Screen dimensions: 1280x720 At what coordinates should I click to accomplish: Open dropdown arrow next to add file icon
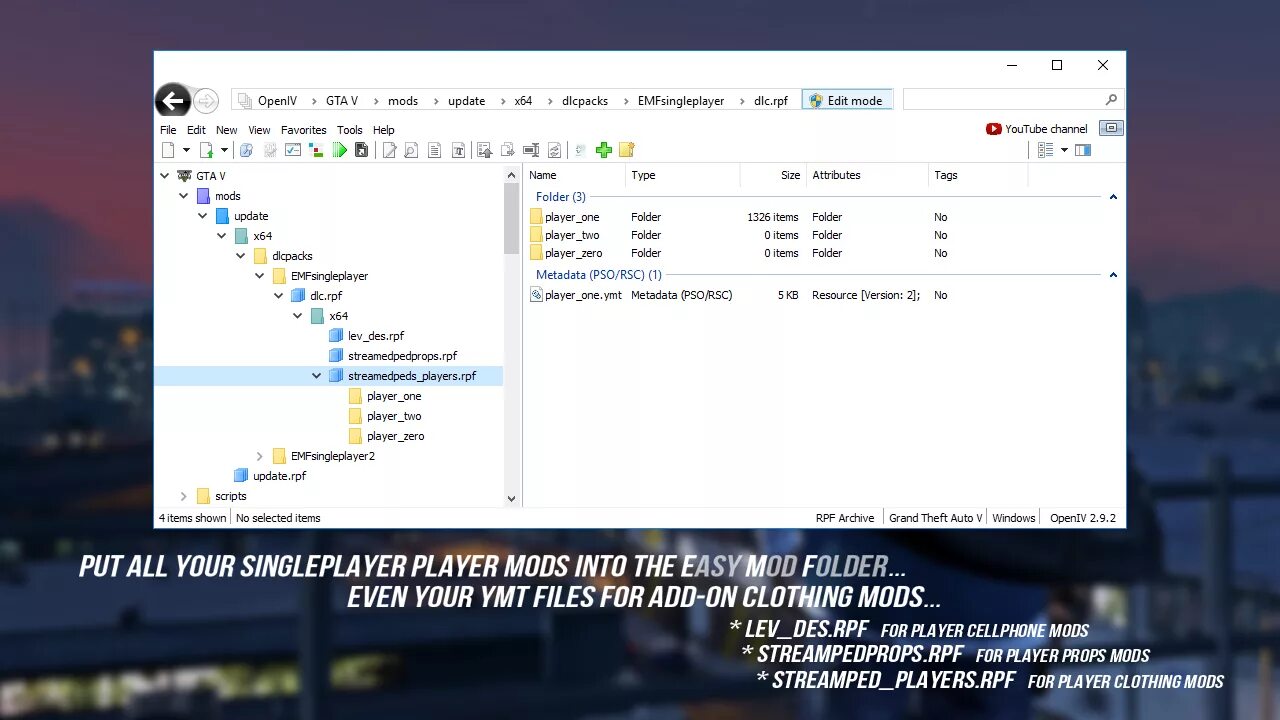[x=224, y=150]
